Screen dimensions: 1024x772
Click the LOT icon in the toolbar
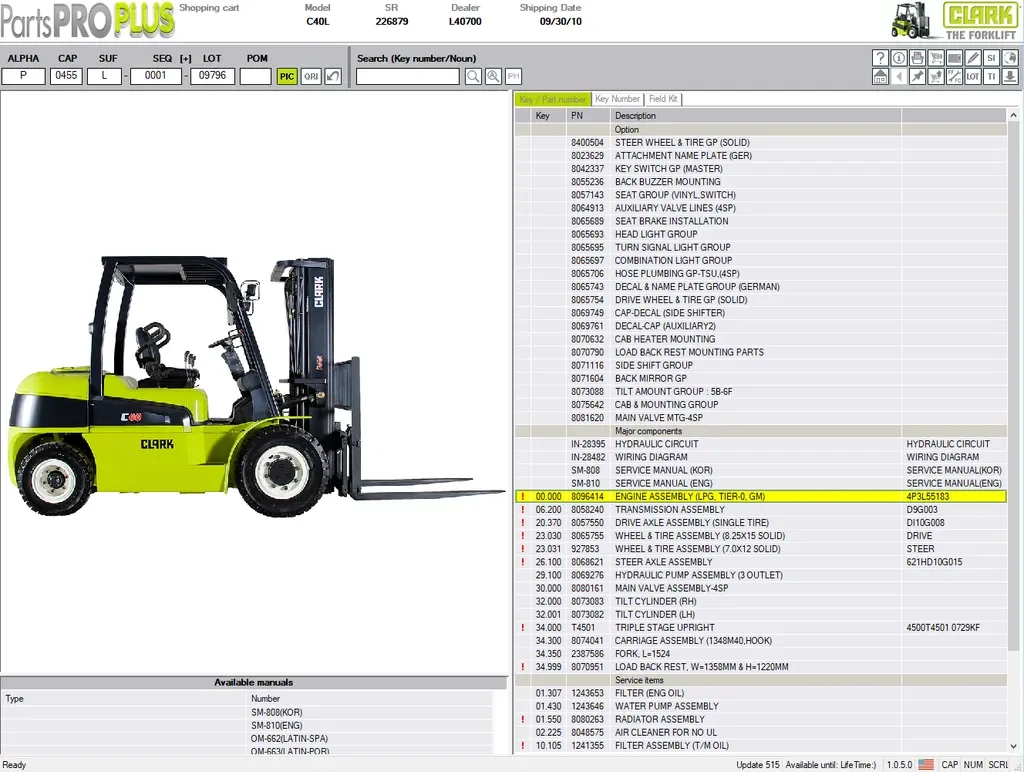coord(972,76)
